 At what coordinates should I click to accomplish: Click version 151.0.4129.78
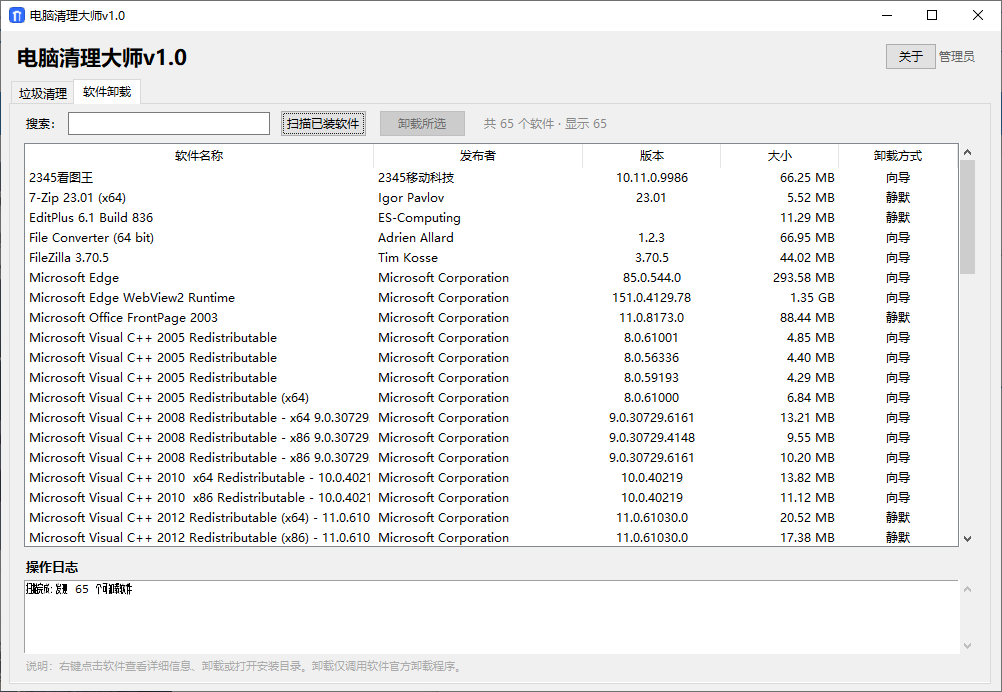[x=652, y=298]
